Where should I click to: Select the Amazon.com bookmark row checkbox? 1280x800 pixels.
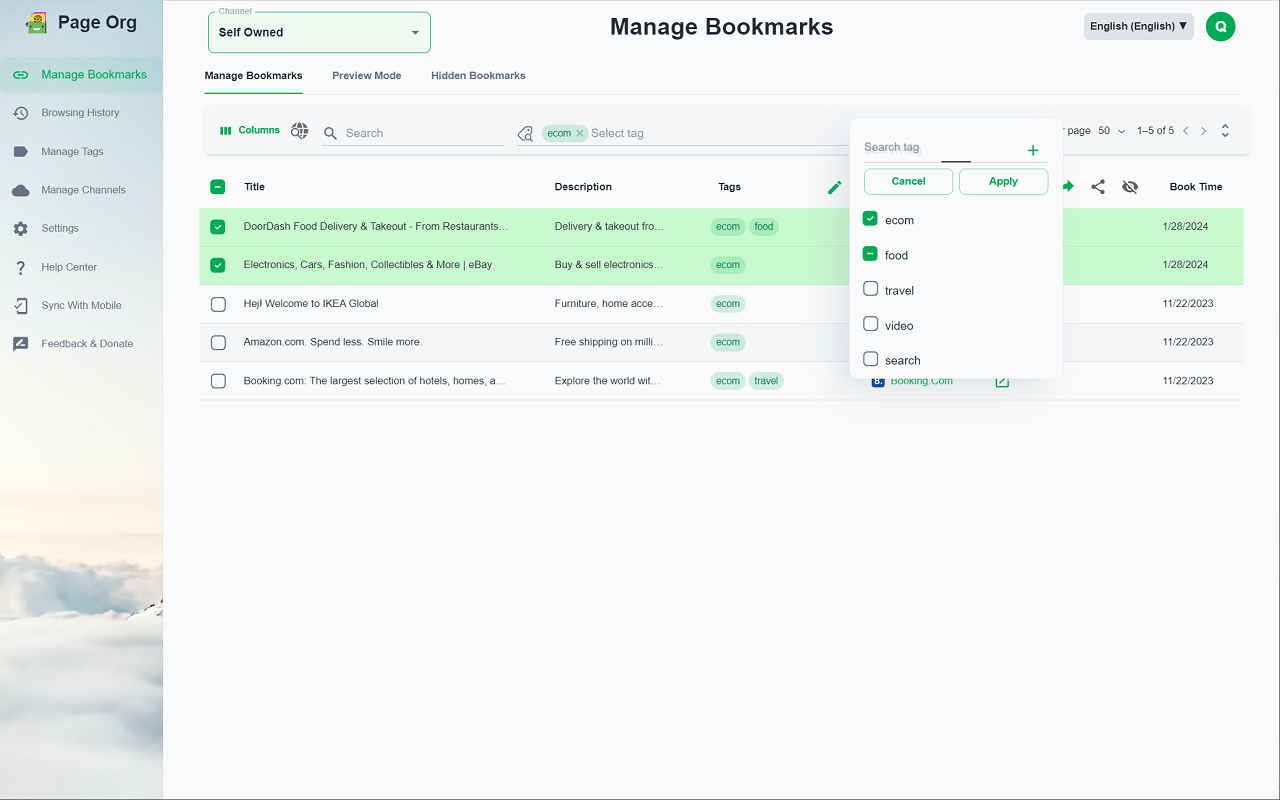(x=218, y=342)
